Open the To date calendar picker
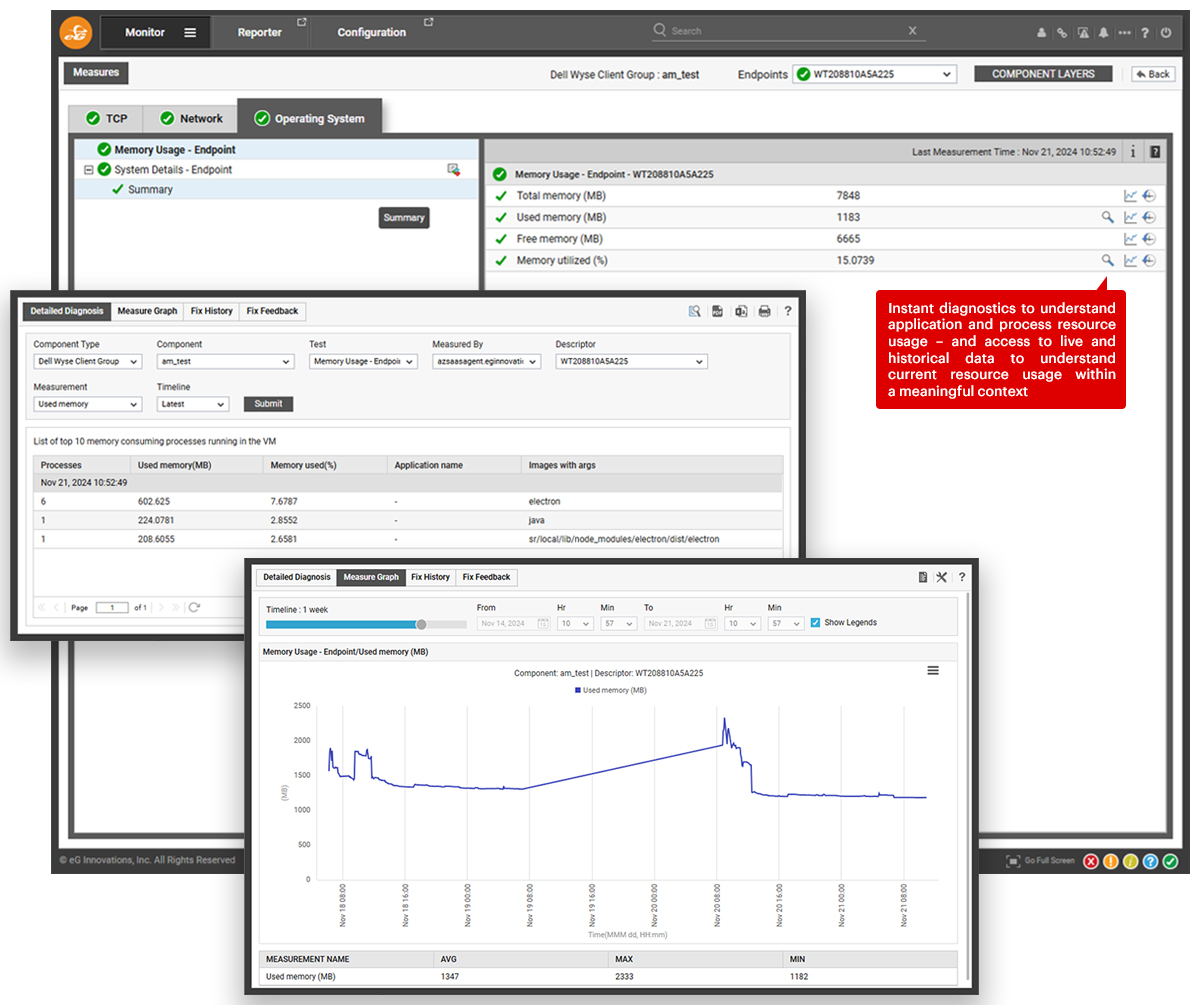The height and width of the screenshot is (1005, 1200). [x=710, y=623]
